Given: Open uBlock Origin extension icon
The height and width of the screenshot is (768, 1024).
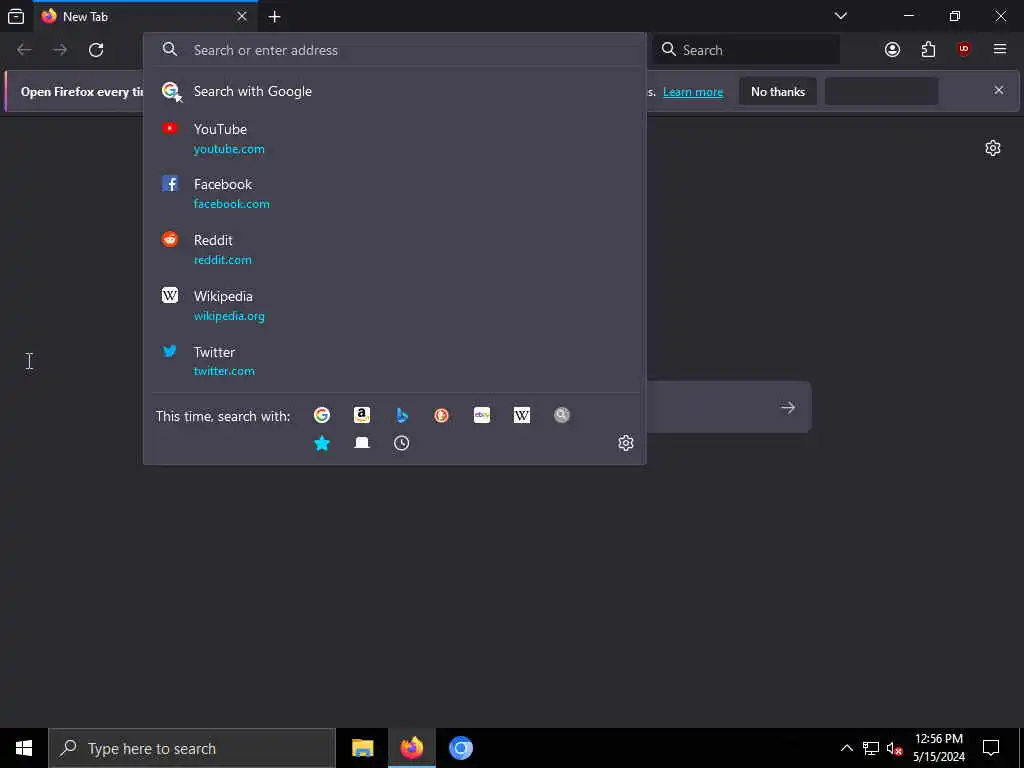Looking at the screenshot, I should [964, 50].
